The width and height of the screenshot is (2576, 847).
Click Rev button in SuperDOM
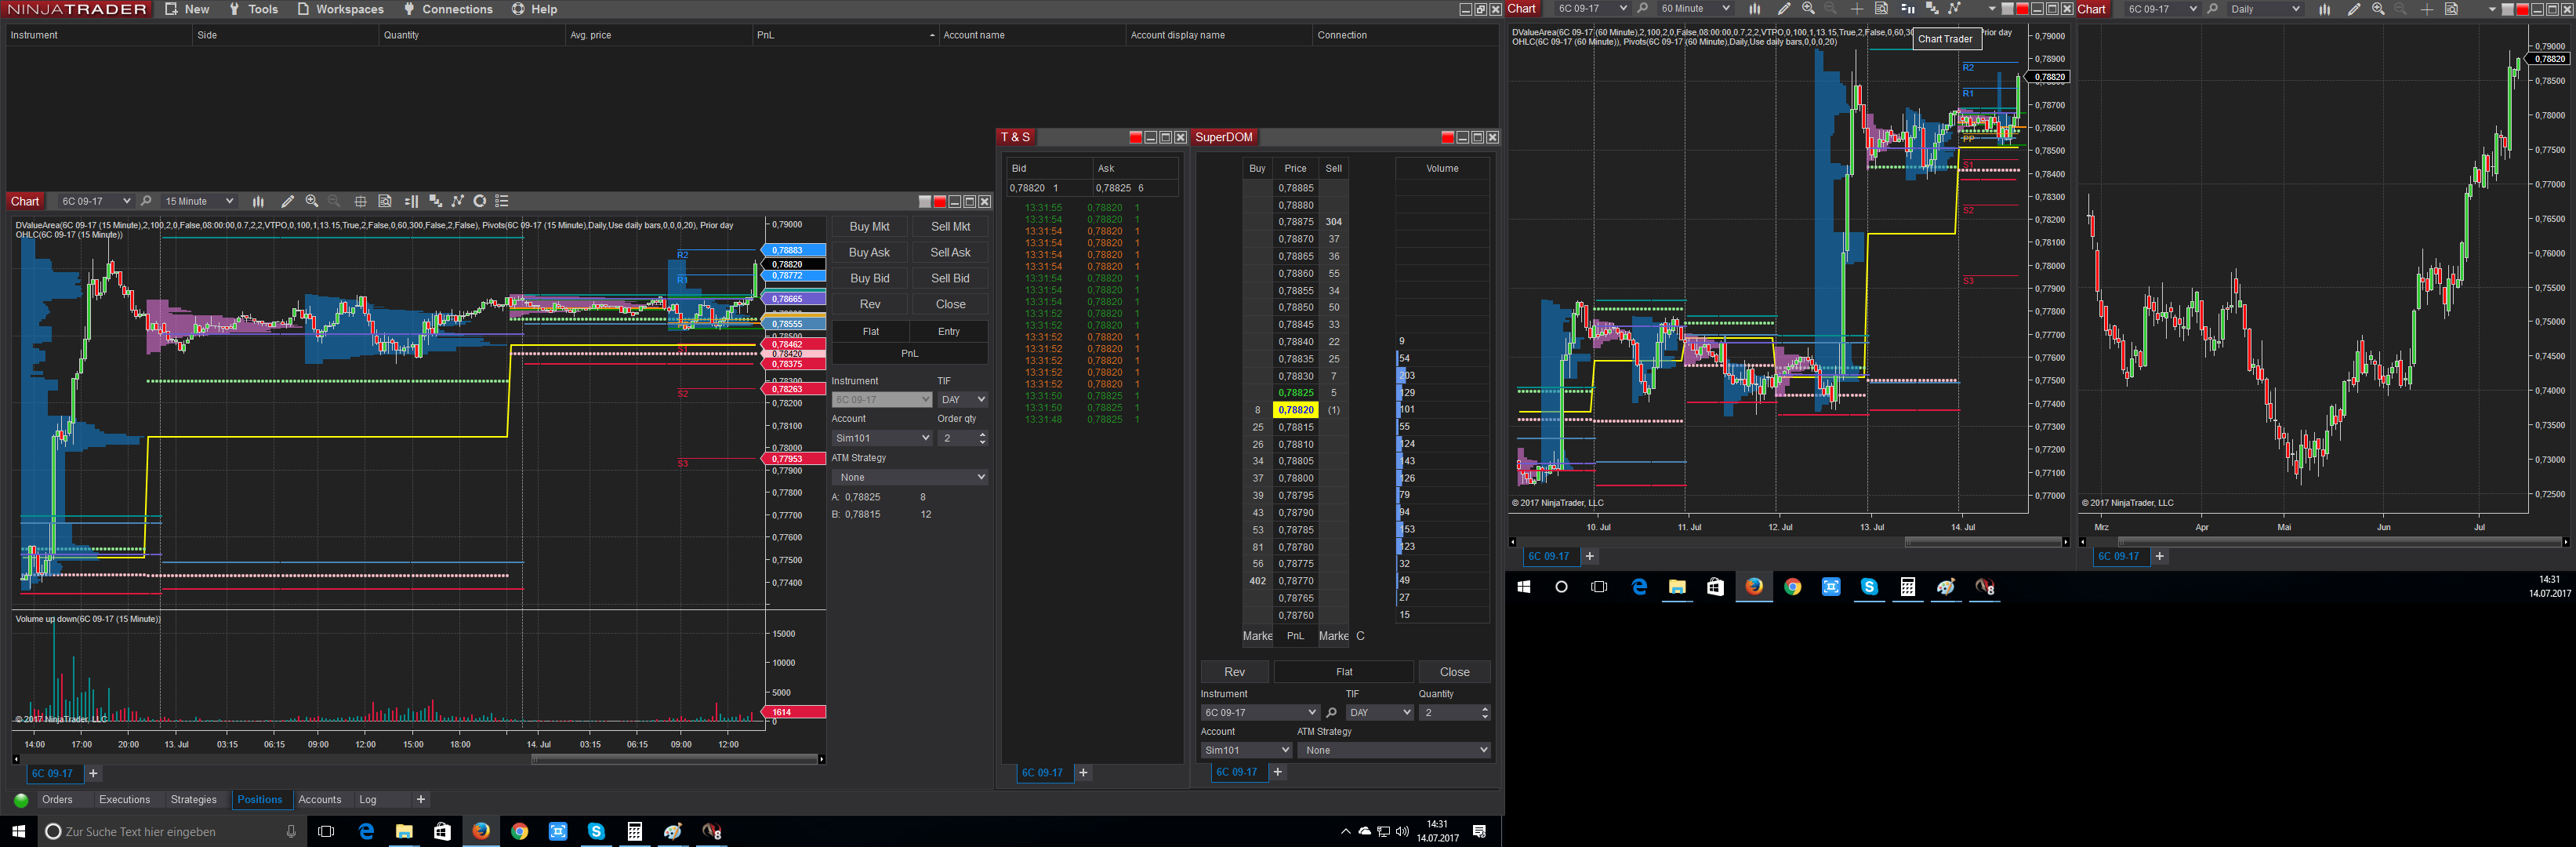pos(1235,672)
